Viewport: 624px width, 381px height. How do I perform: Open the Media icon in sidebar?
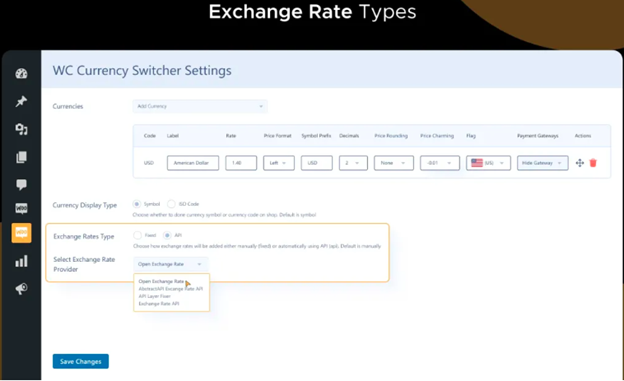[21, 129]
